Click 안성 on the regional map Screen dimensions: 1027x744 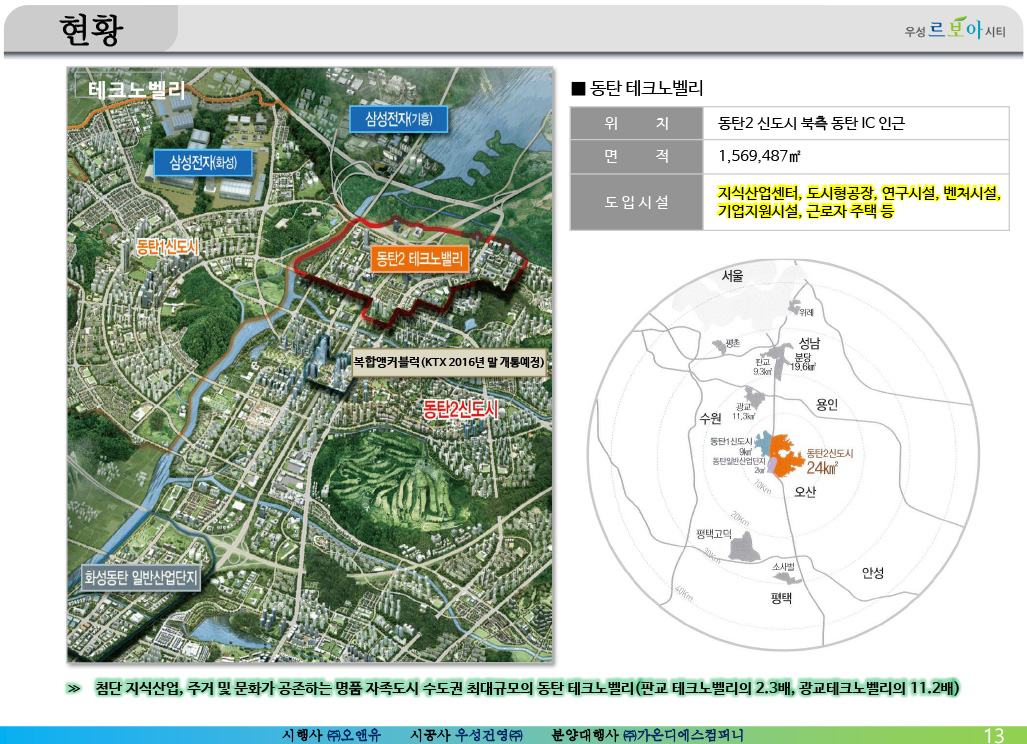[x=872, y=573]
